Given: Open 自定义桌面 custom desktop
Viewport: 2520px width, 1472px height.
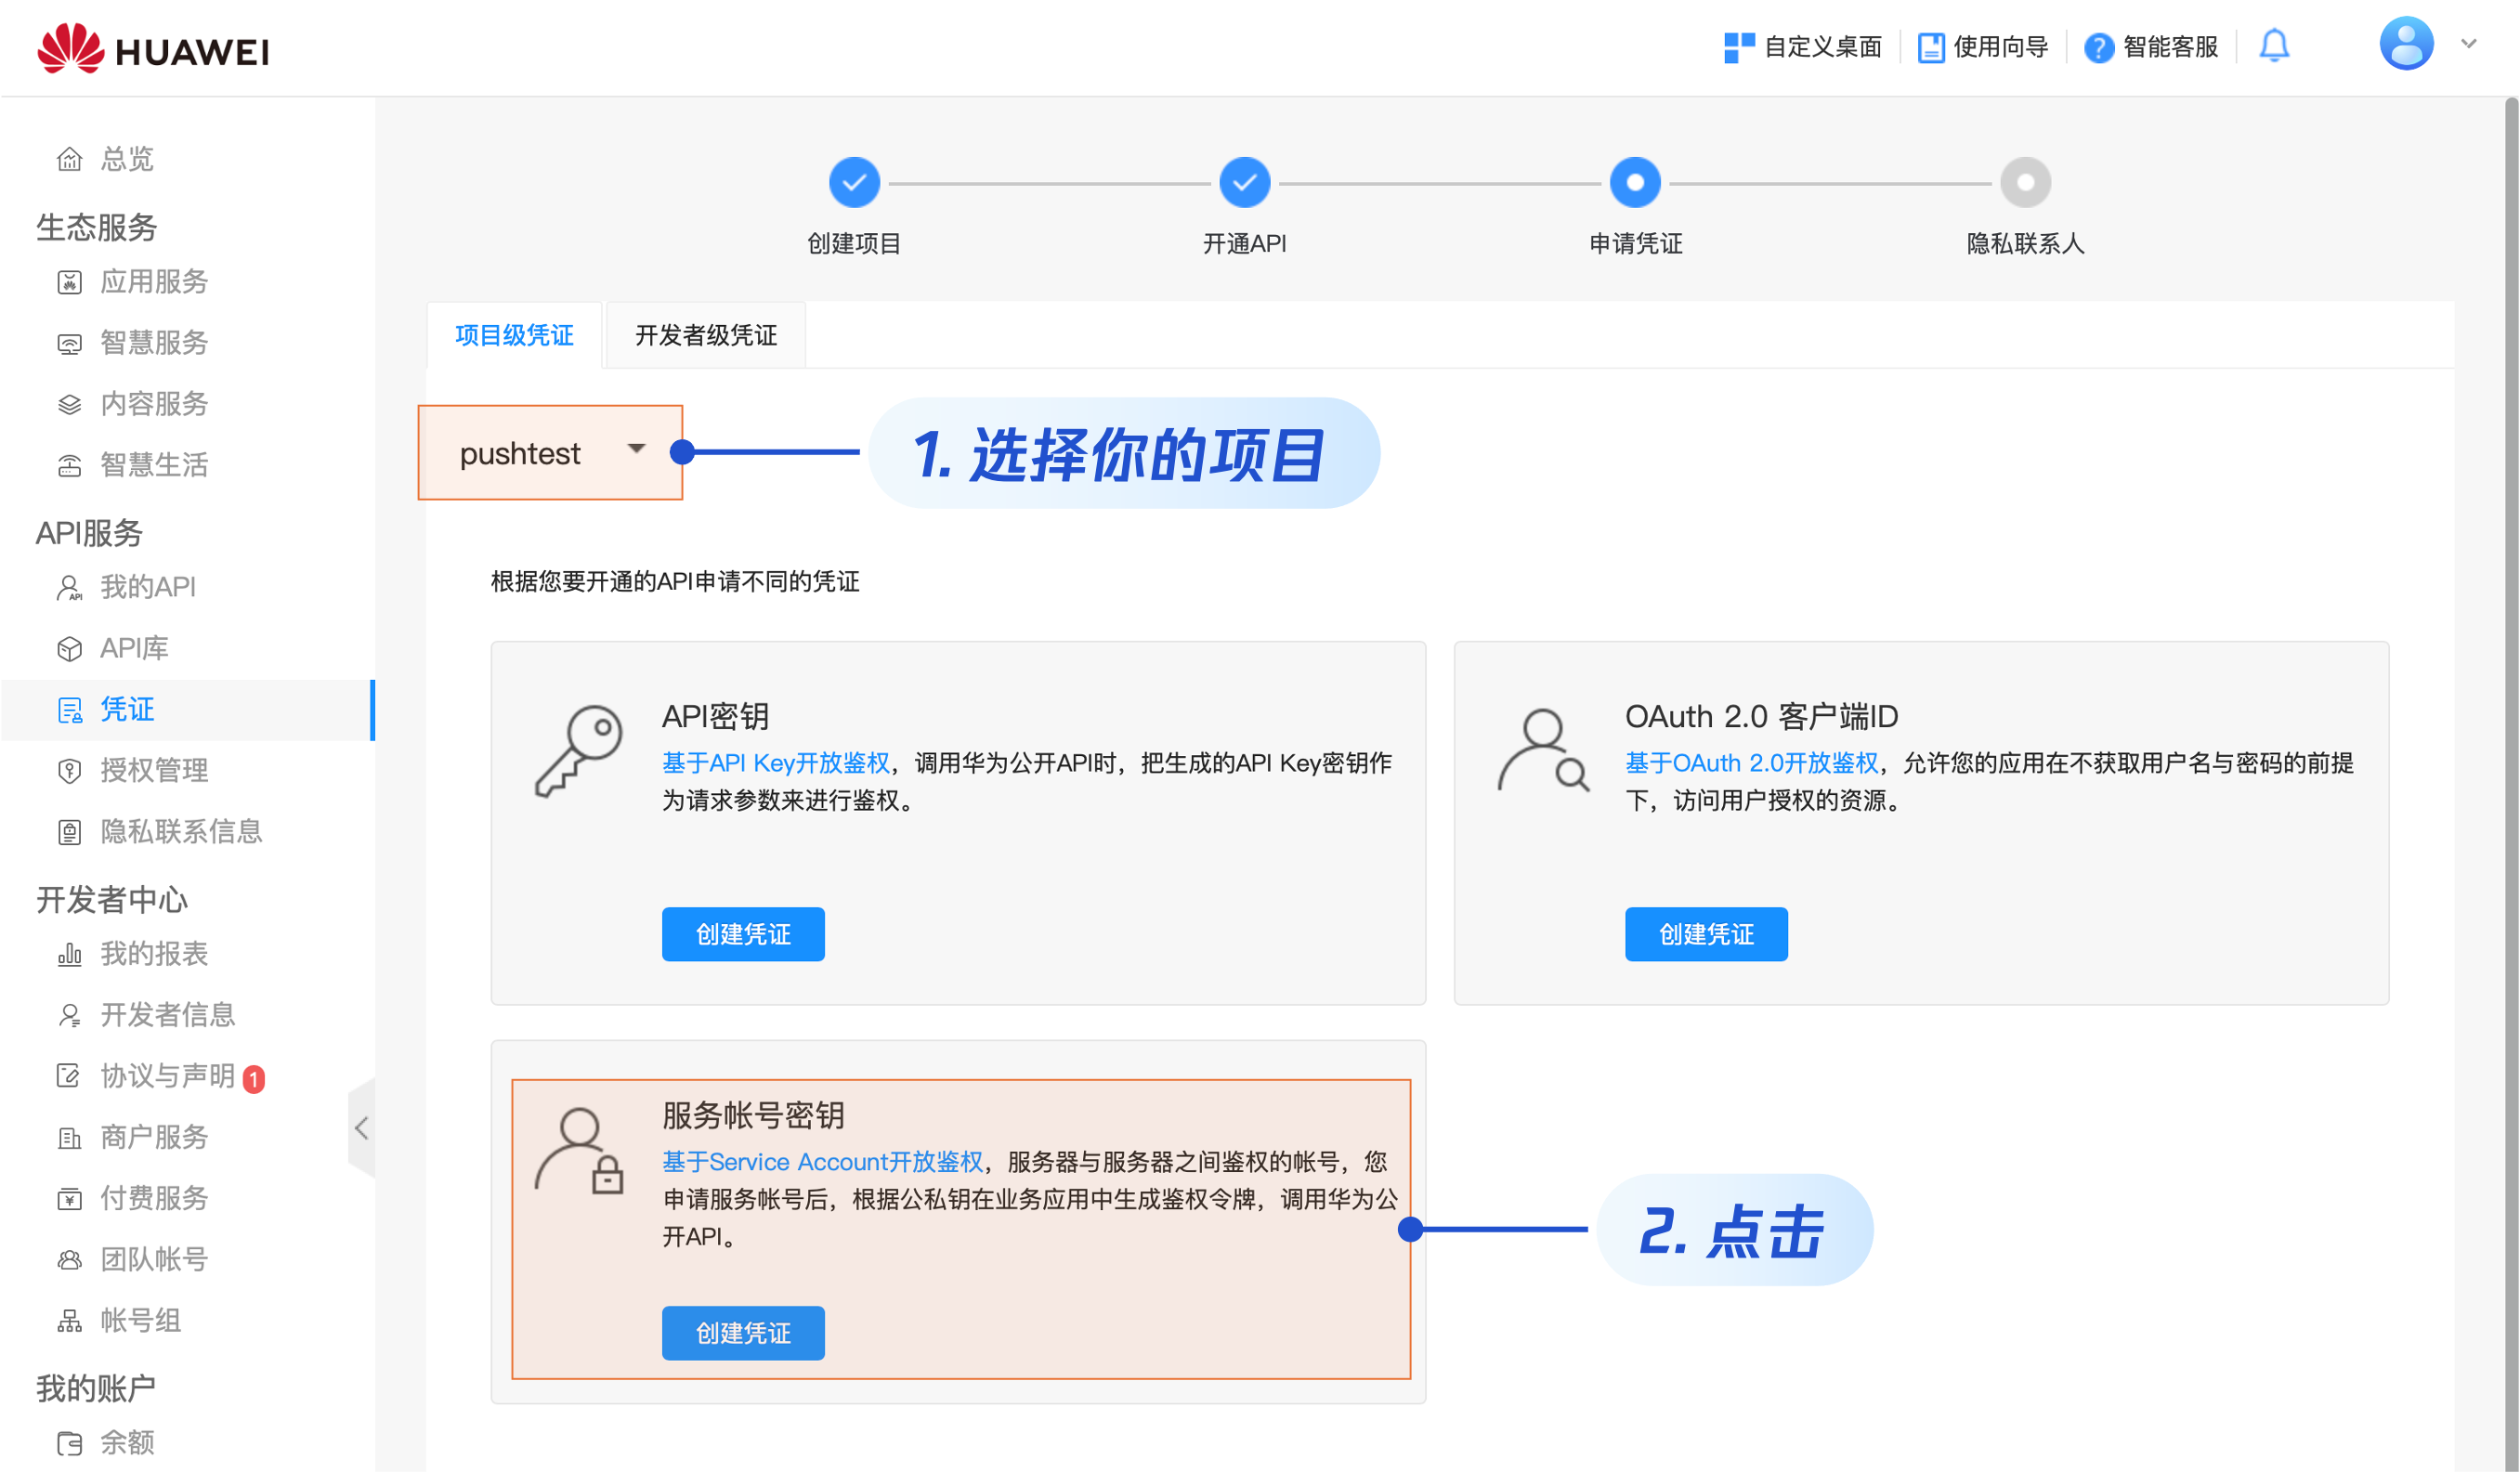Looking at the screenshot, I should point(1802,47).
